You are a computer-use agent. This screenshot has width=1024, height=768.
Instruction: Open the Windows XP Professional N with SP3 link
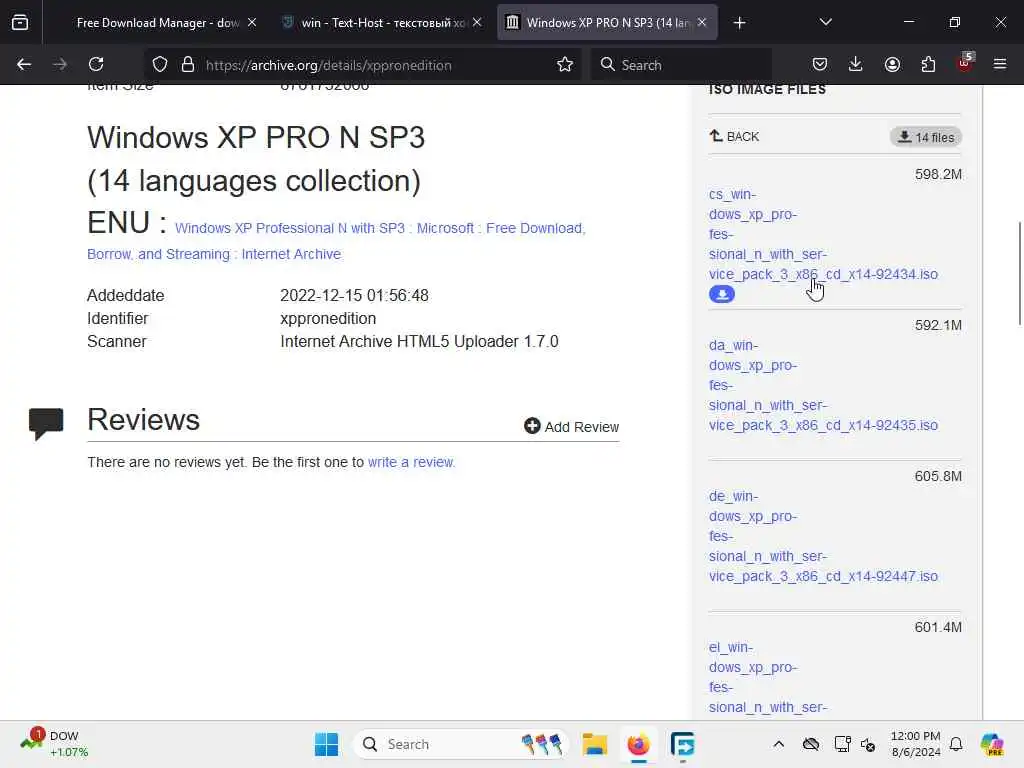336,241
